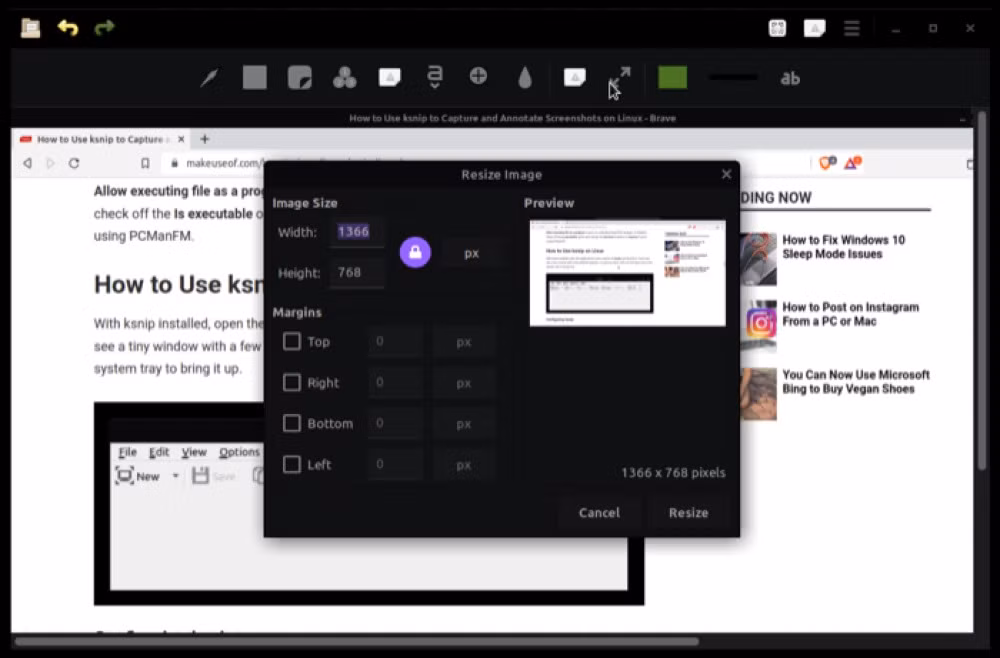This screenshot has height=658, width=1000.
Task: Enable the Bottom margin checkbox
Action: point(291,423)
